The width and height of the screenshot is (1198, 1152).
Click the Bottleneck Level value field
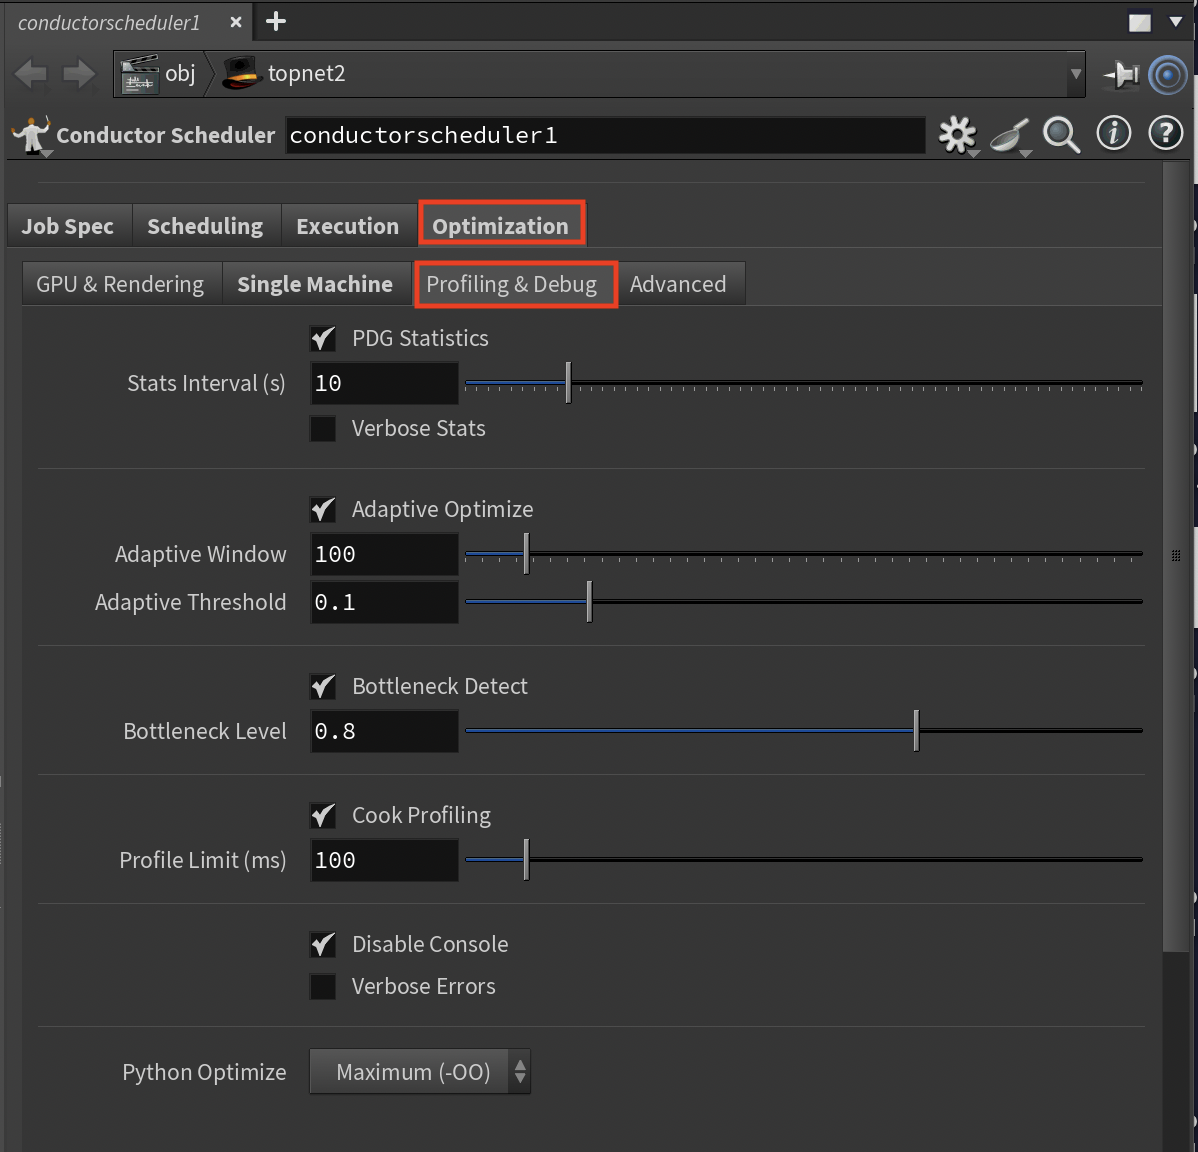(x=384, y=732)
